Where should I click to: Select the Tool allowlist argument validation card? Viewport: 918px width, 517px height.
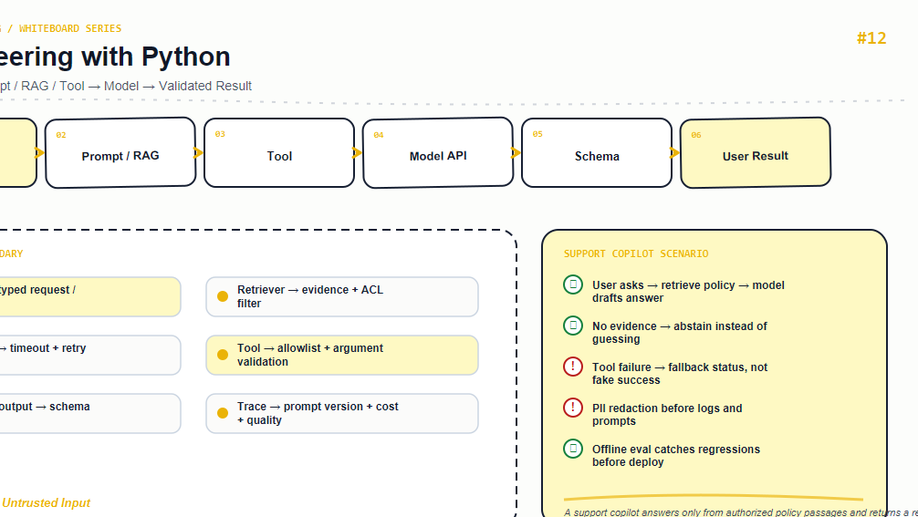tap(342, 355)
